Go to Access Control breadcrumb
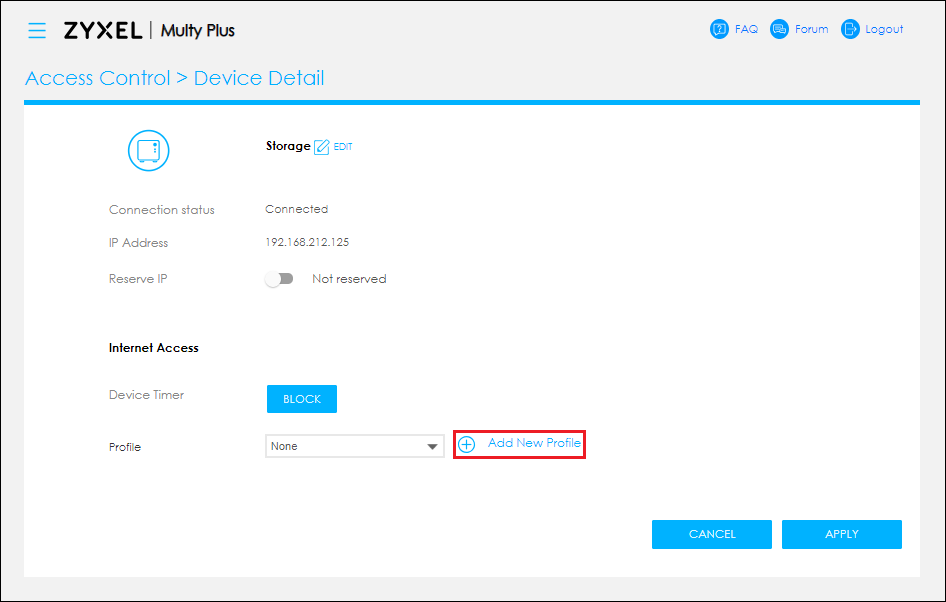 tap(98, 78)
